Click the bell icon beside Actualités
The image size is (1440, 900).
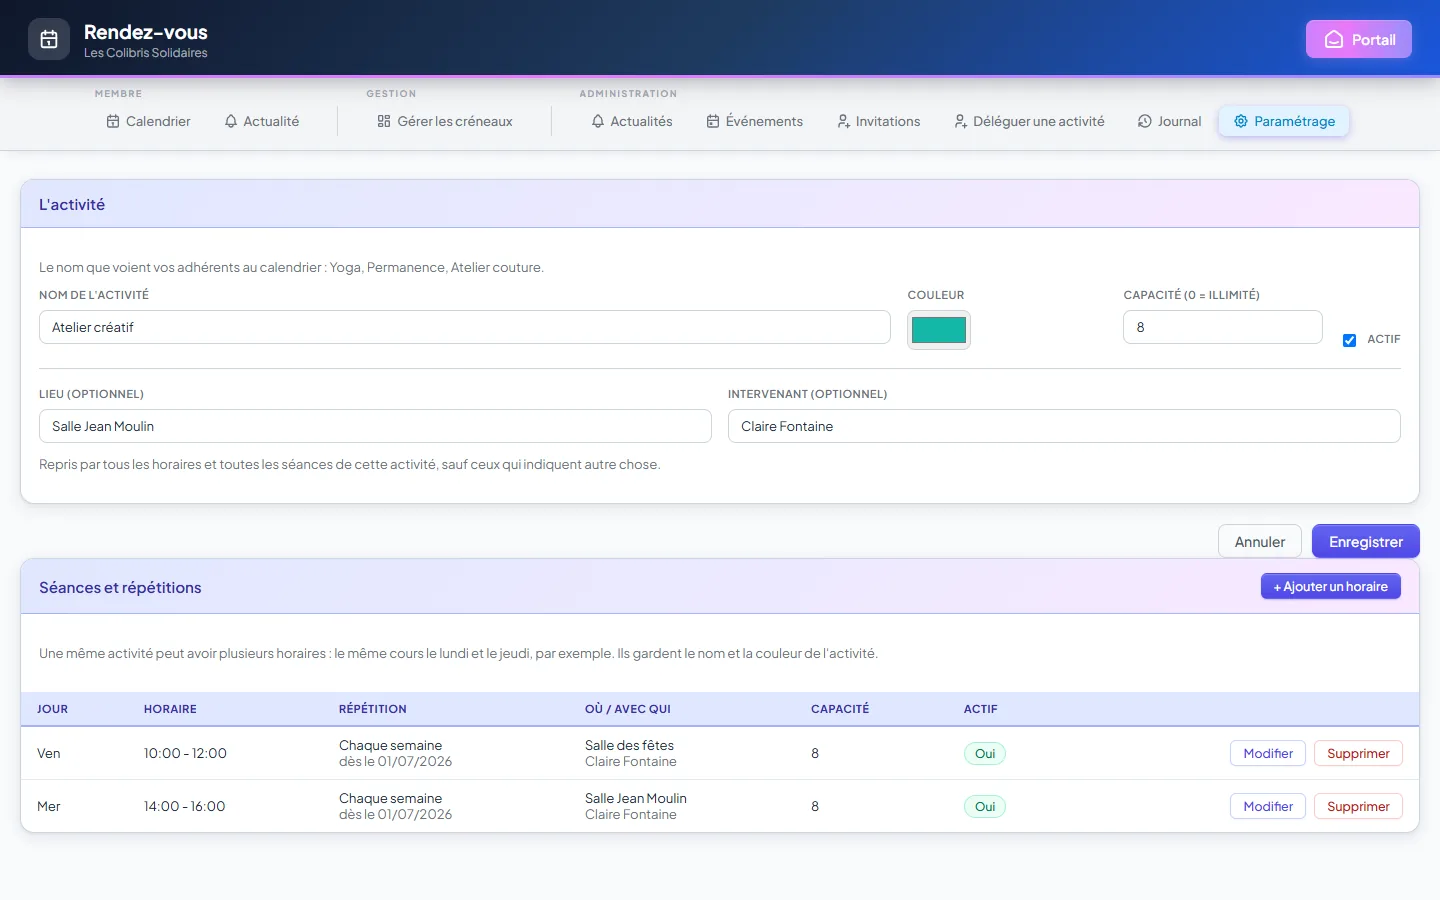pyautogui.click(x=598, y=121)
